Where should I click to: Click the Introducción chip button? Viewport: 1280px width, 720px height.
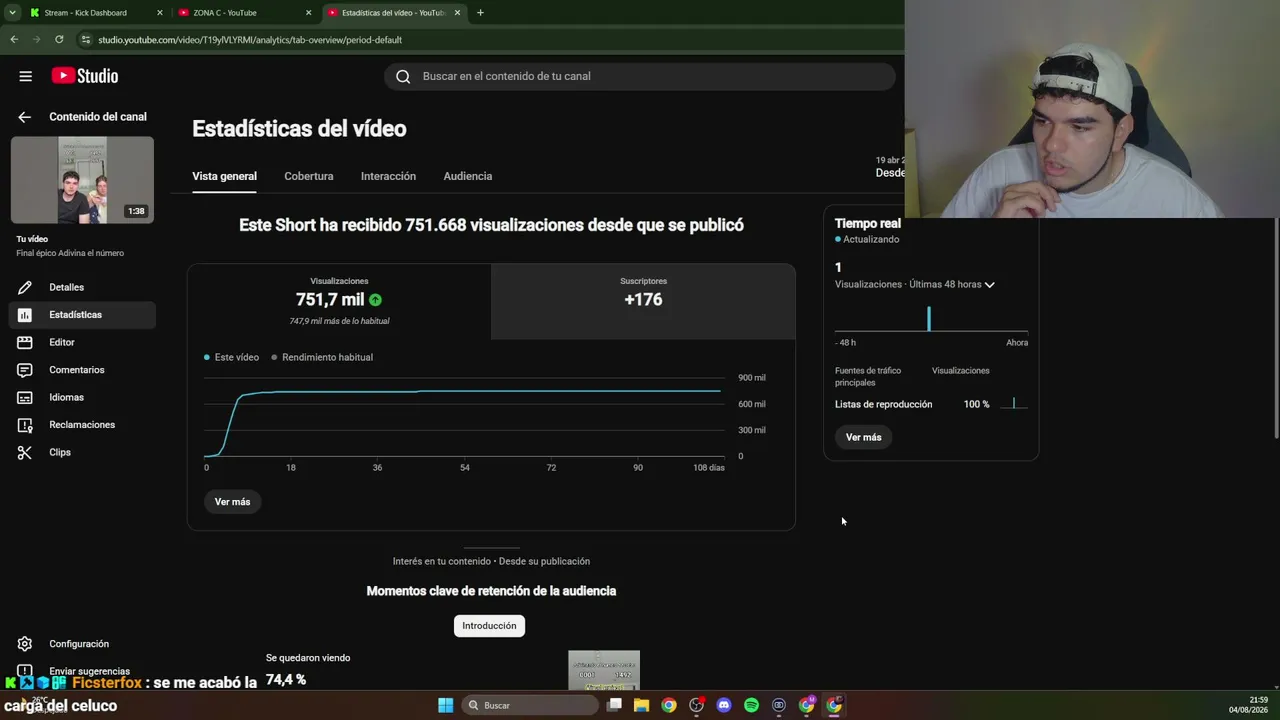click(489, 626)
